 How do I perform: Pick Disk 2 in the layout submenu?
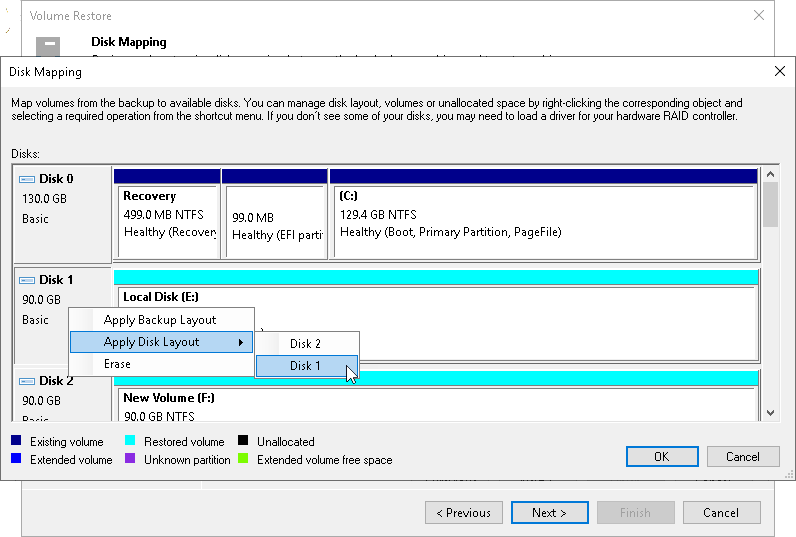[307, 344]
